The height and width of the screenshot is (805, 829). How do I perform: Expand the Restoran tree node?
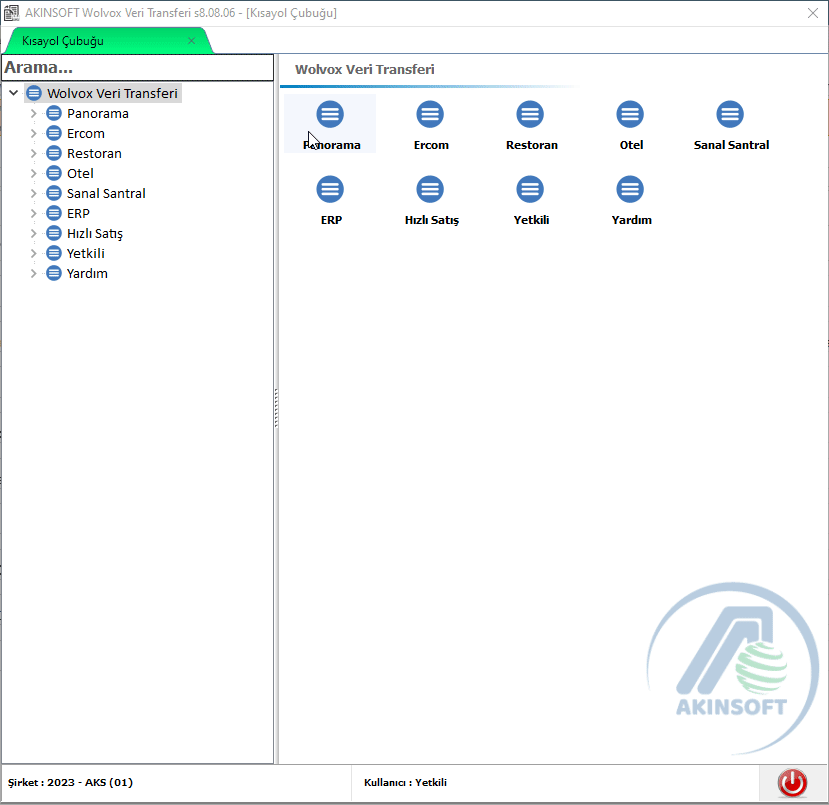(x=33, y=154)
